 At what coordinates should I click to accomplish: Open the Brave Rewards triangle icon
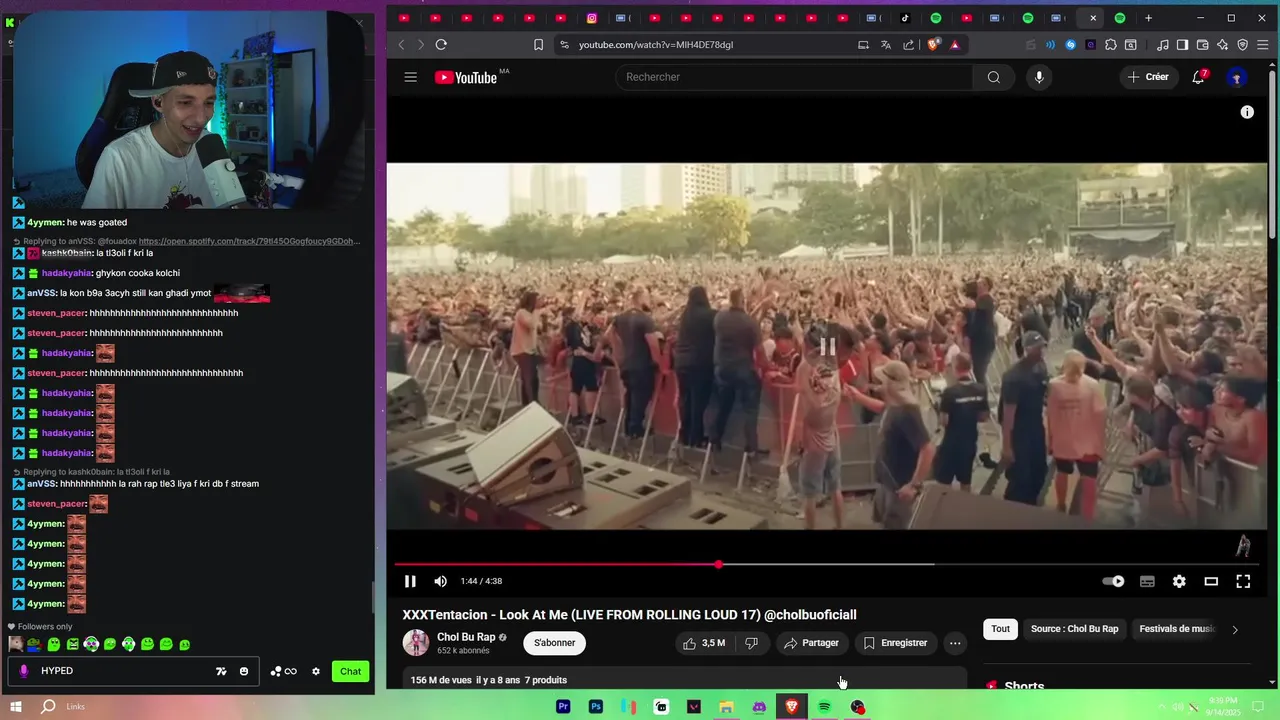955,45
